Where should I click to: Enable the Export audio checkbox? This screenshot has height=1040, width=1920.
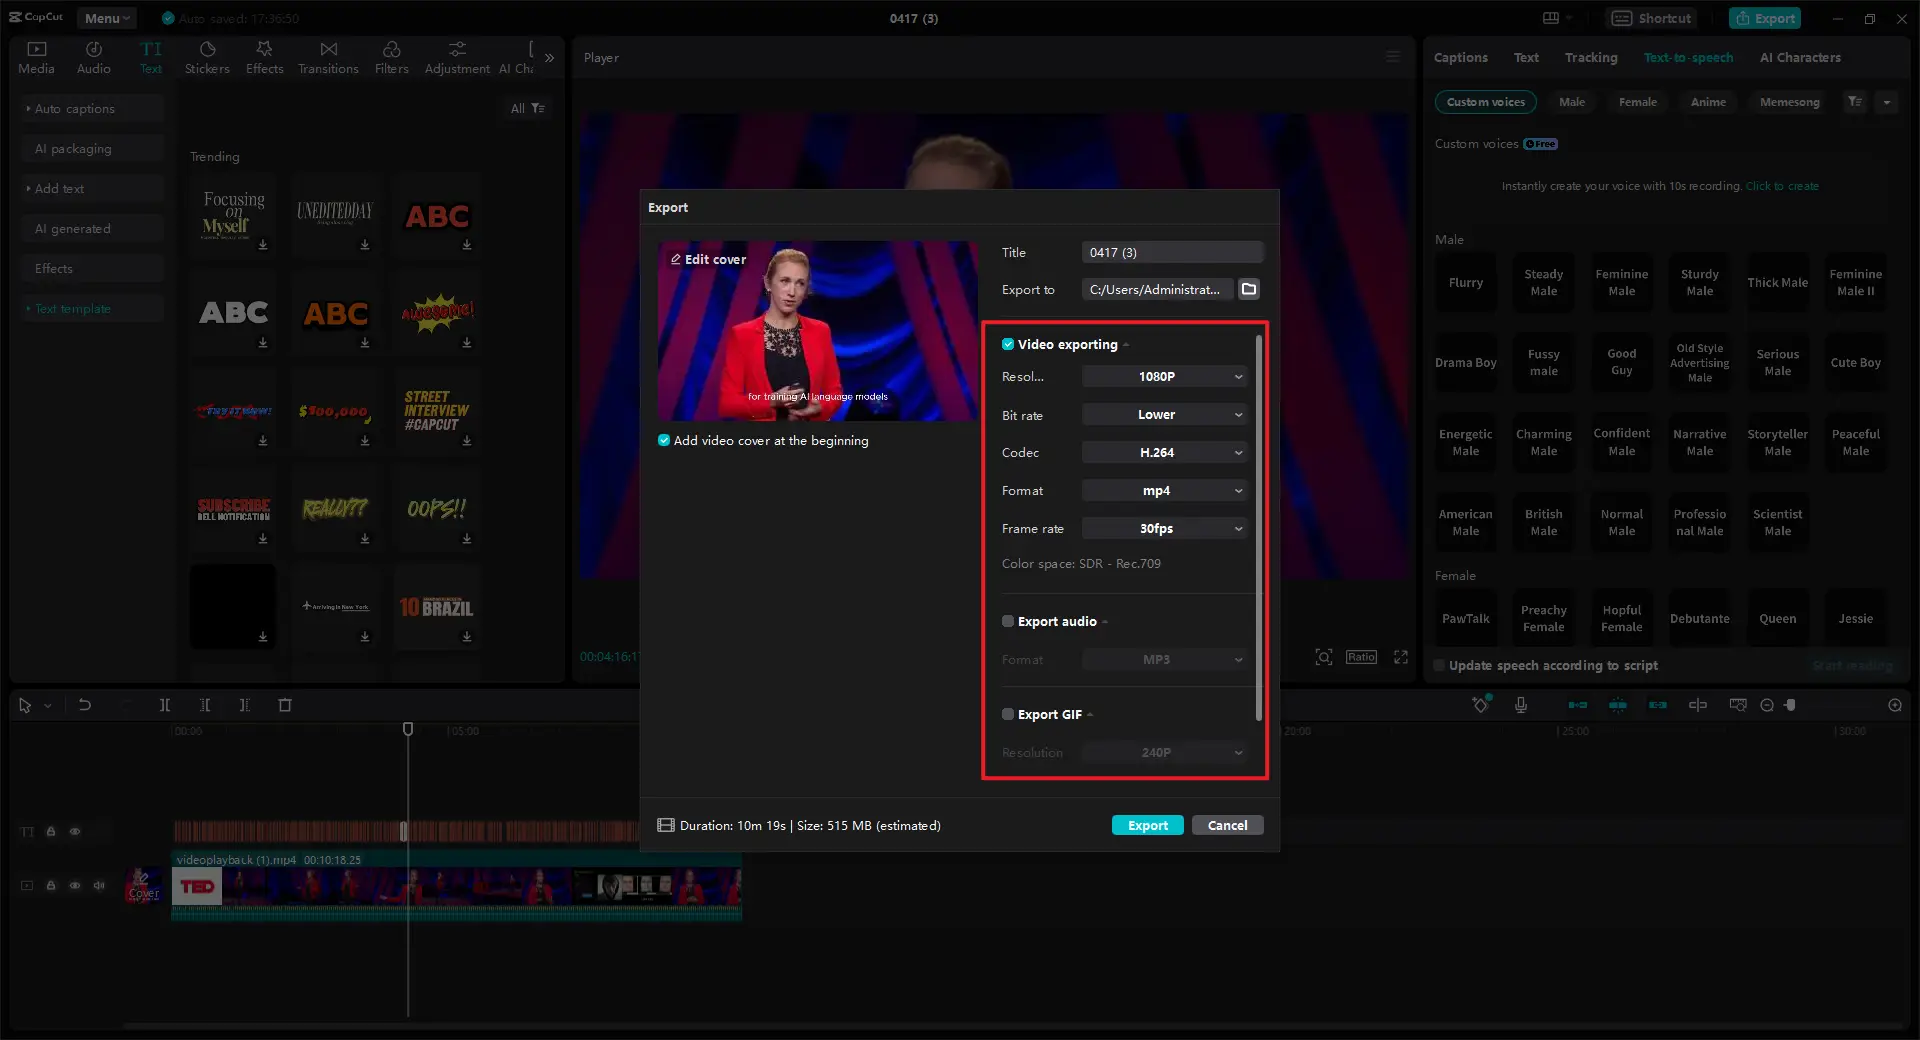coord(1008,621)
